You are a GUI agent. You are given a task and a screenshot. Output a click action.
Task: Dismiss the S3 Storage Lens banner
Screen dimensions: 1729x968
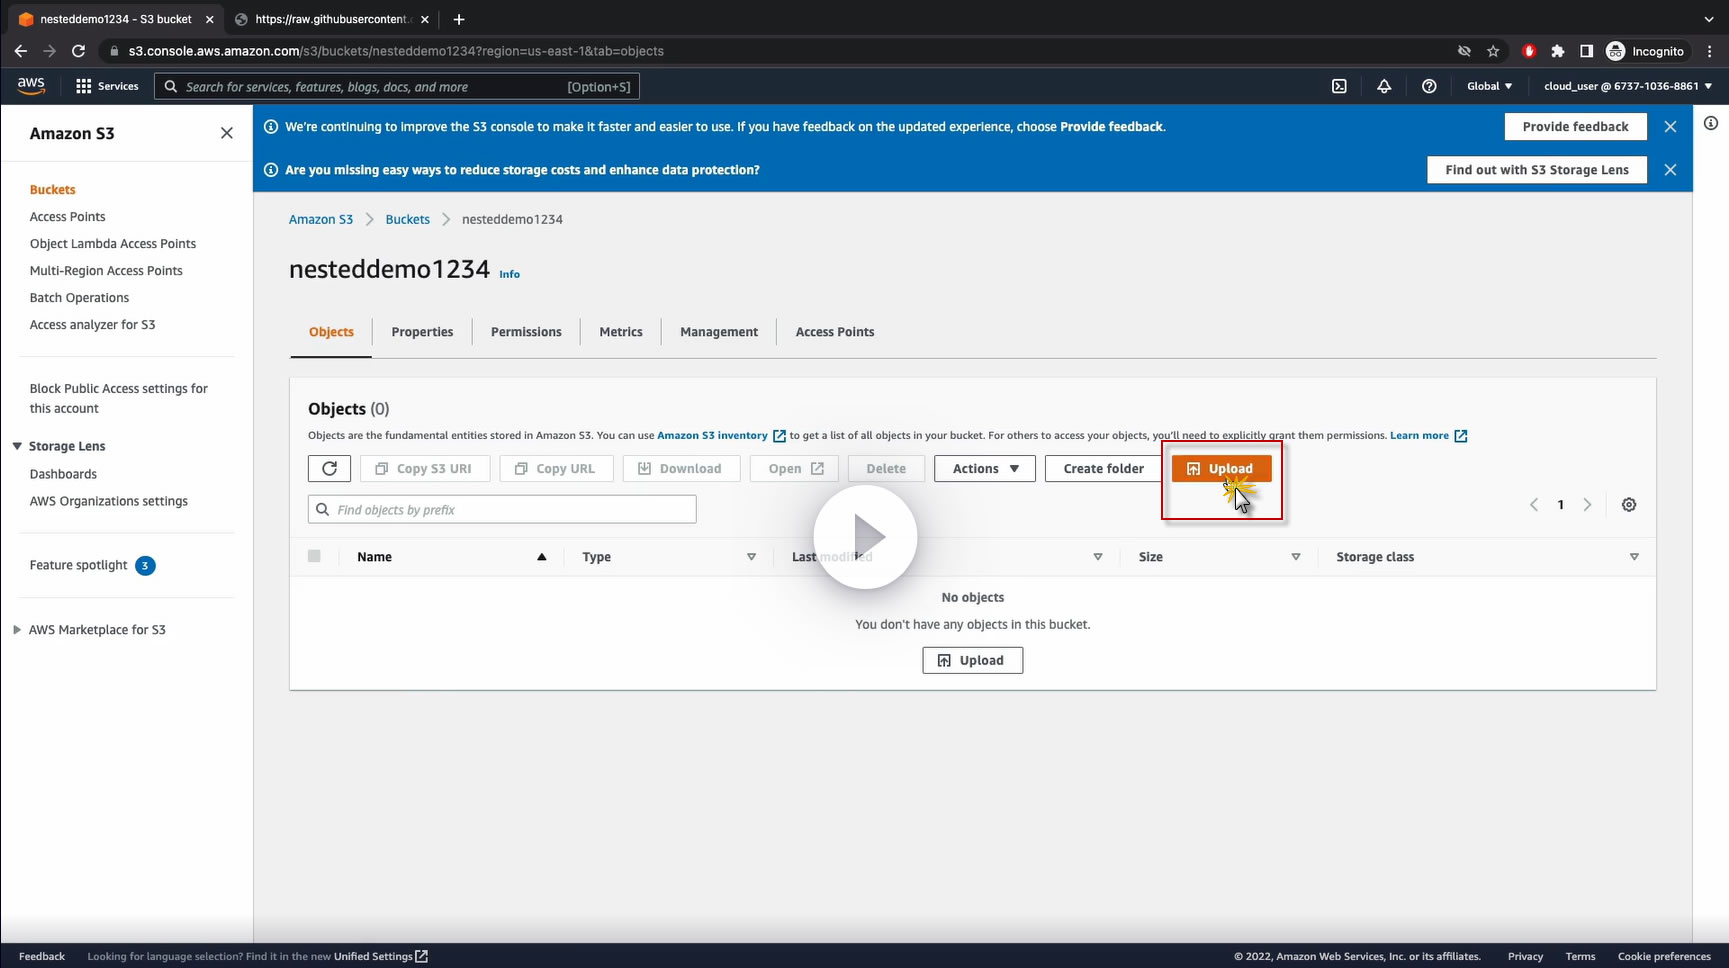(x=1670, y=170)
